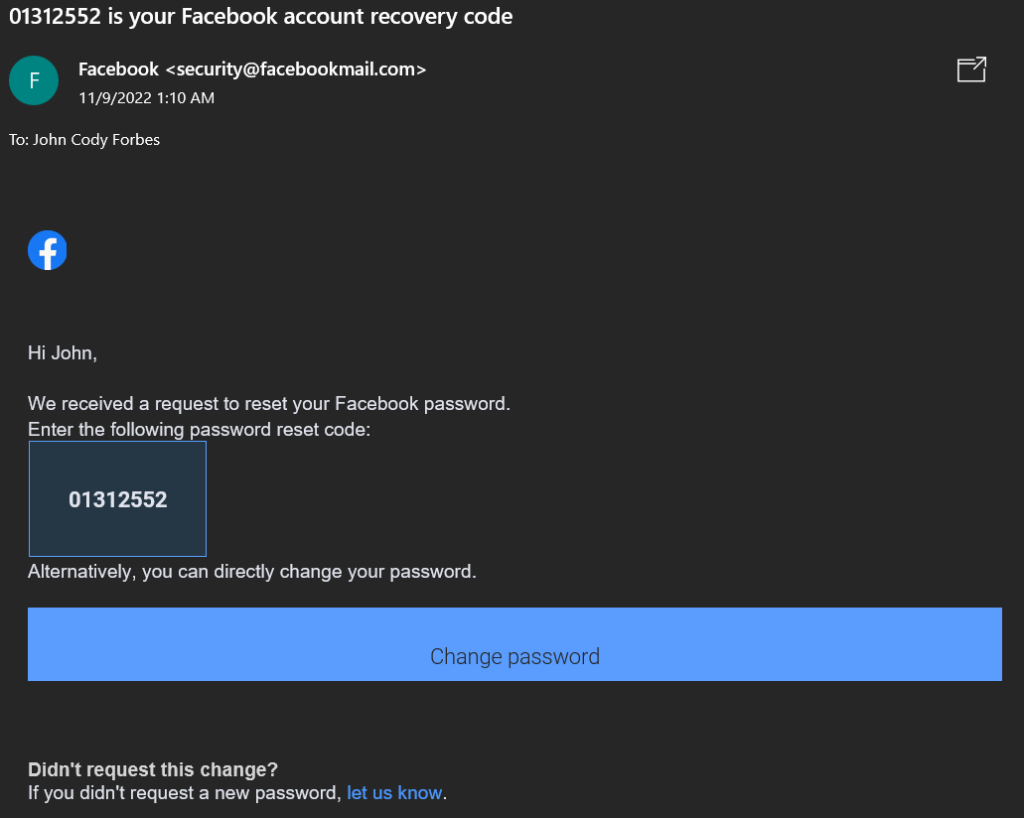The width and height of the screenshot is (1024, 818).
Task: Click the security@facebookmail.com sender address
Action: click(x=296, y=69)
